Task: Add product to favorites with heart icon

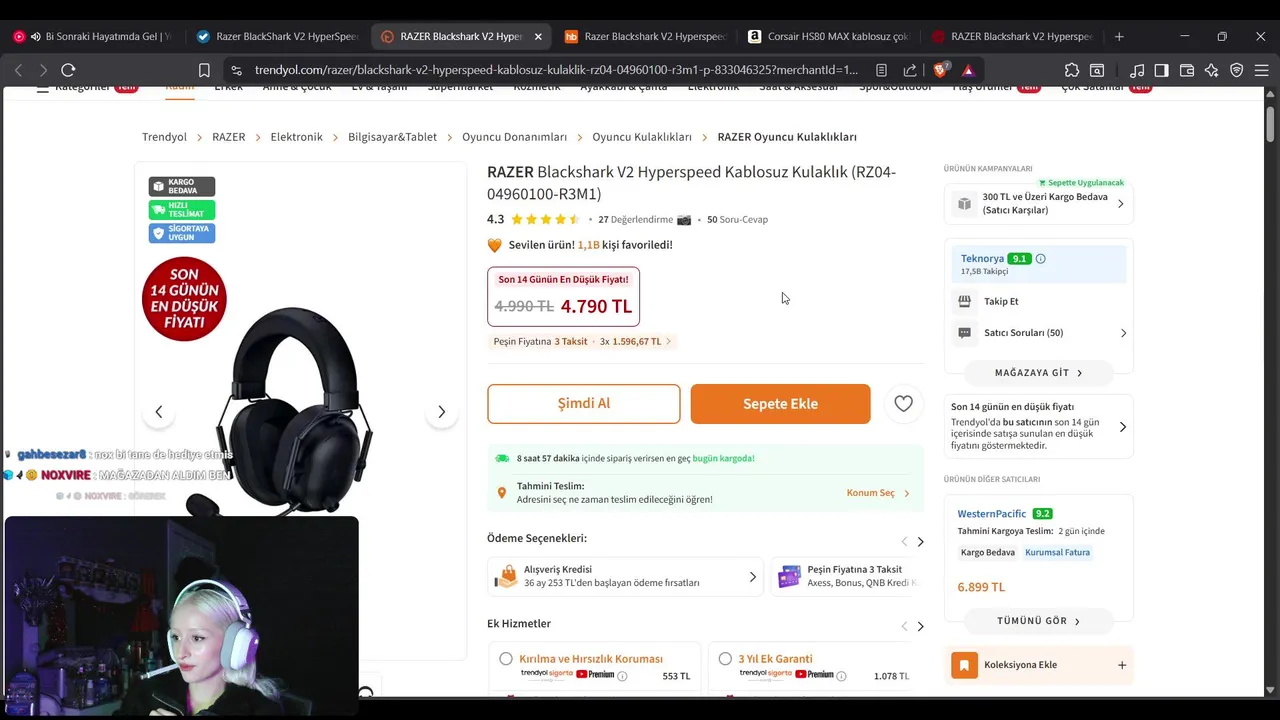Action: [903, 404]
